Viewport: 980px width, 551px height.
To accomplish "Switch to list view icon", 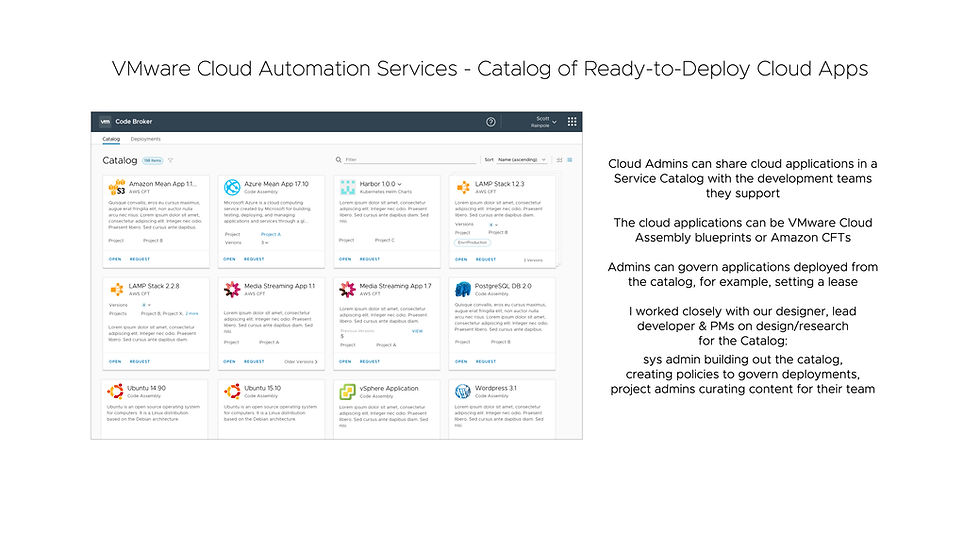I will pyautogui.click(x=559, y=160).
